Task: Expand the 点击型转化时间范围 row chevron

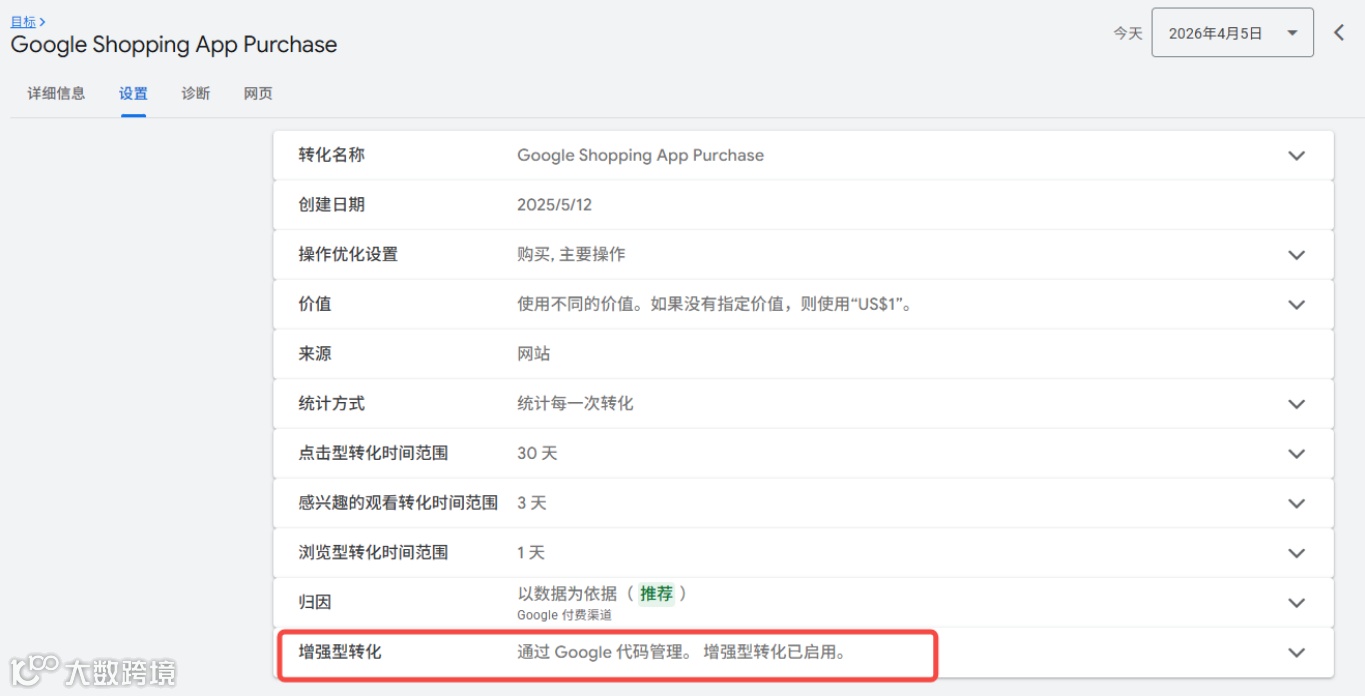Action: 1297,454
